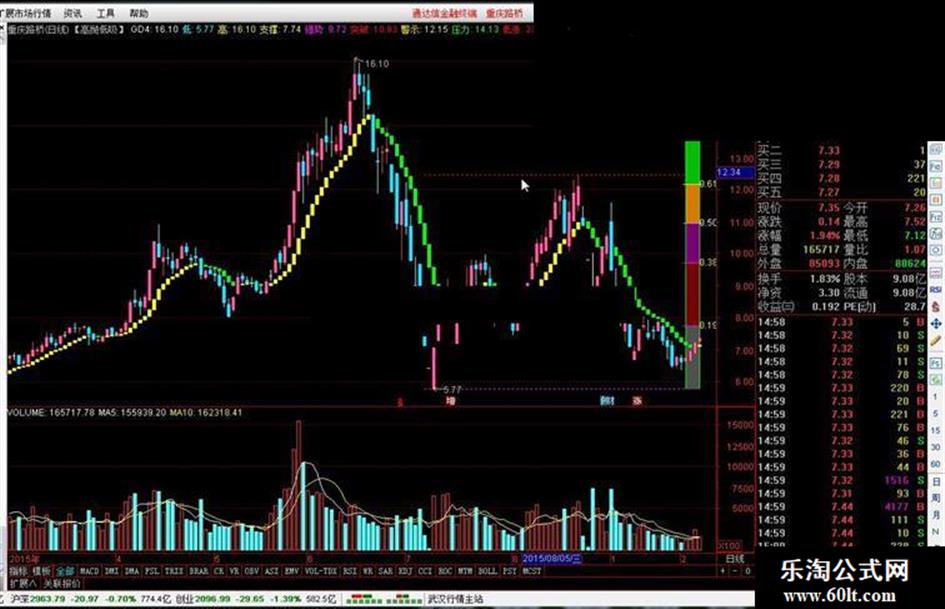The image size is (945, 609).
Task: Click the 通达信金融终端 title link
Action: [444, 13]
